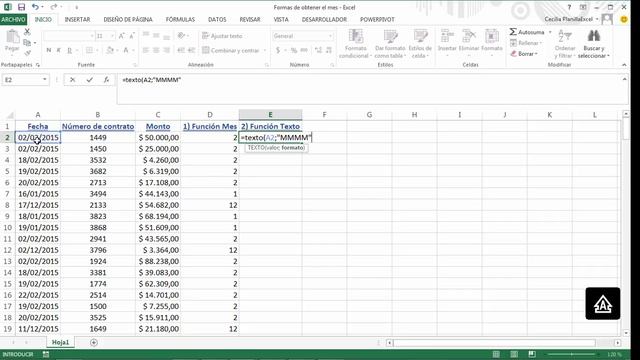This screenshot has height=360, width=640.
Task: Toggle underline S formatting
Action: [69, 50]
